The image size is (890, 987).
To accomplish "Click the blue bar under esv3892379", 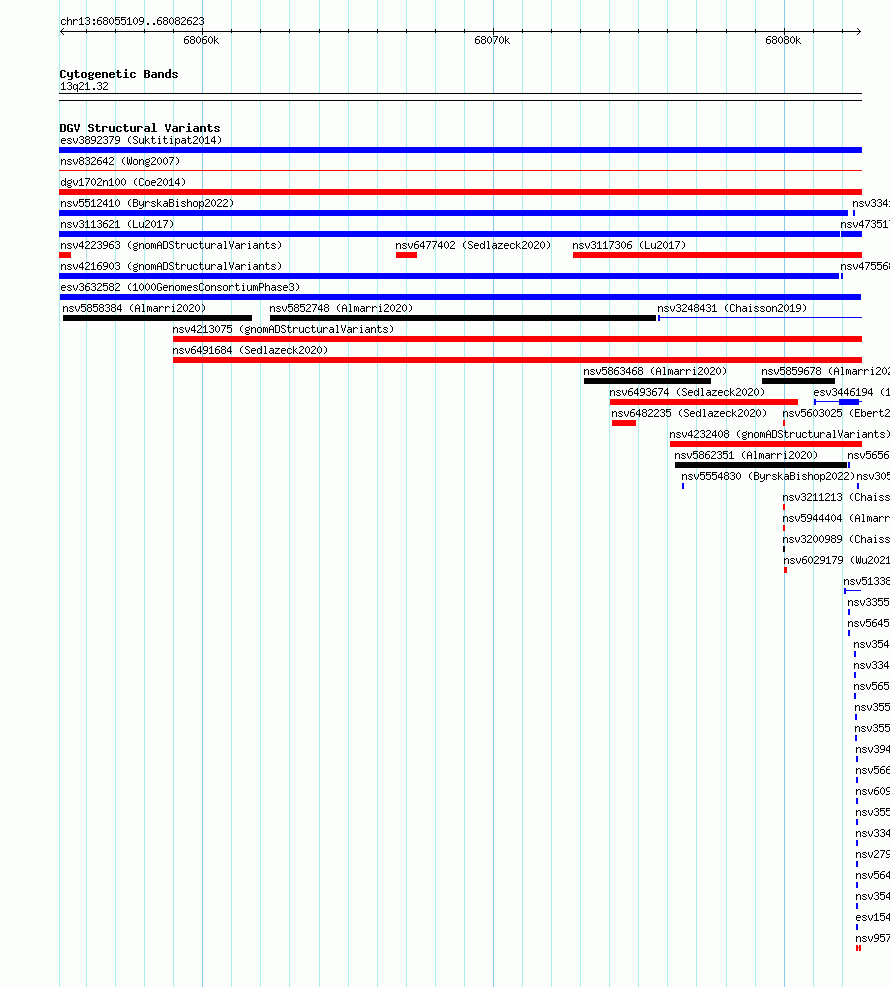I will click(460, 150).
